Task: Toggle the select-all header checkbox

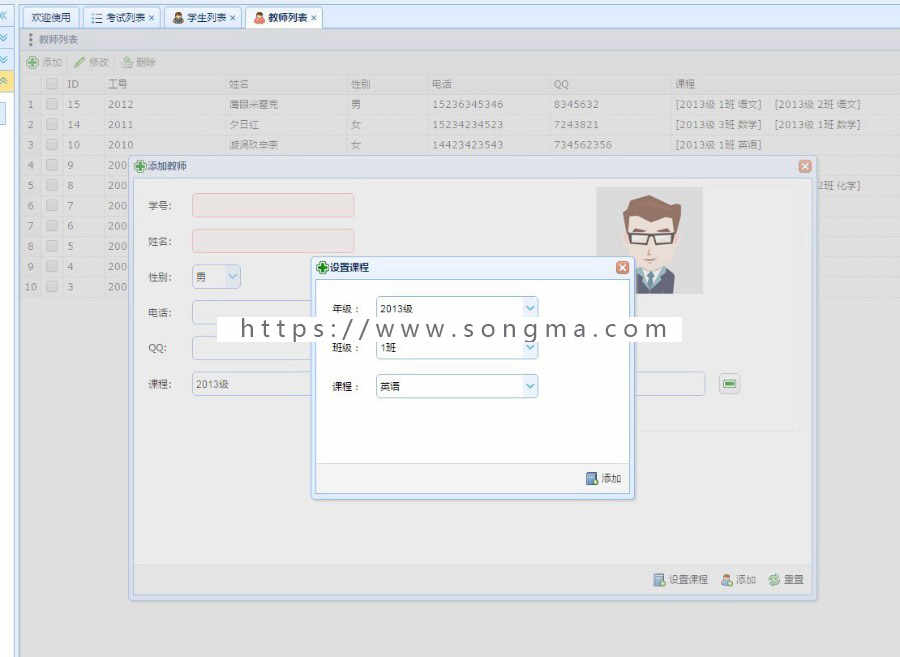Action: (x=52, y=84)
